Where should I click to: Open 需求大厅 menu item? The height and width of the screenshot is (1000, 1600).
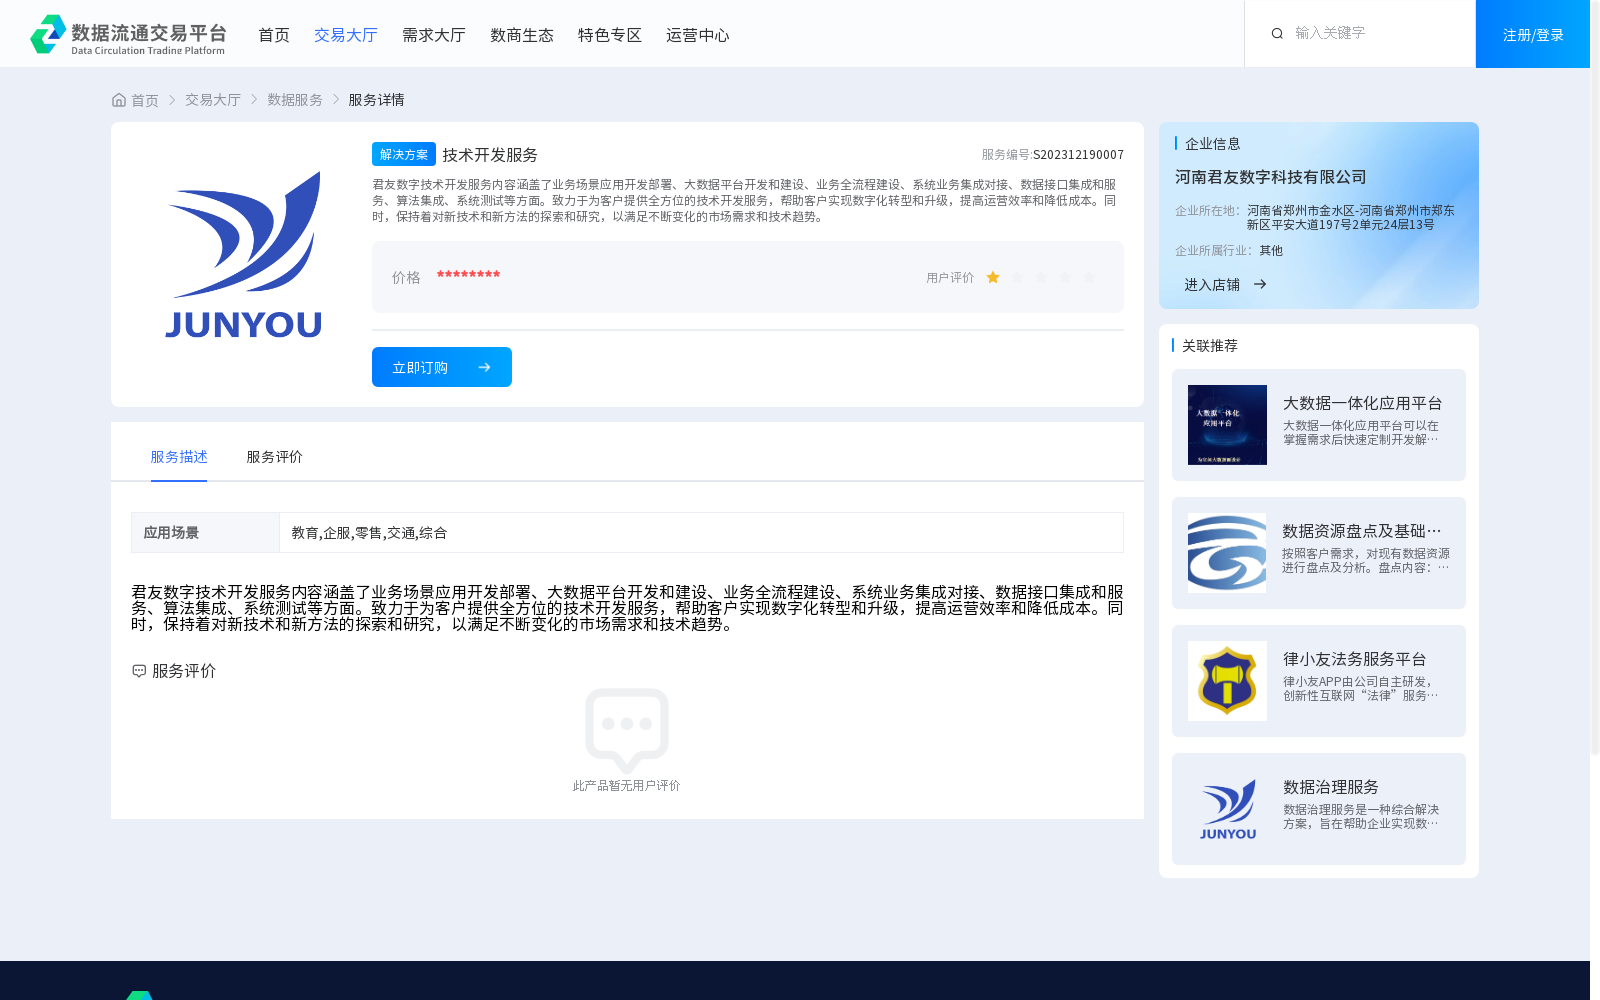coord(434,35)
